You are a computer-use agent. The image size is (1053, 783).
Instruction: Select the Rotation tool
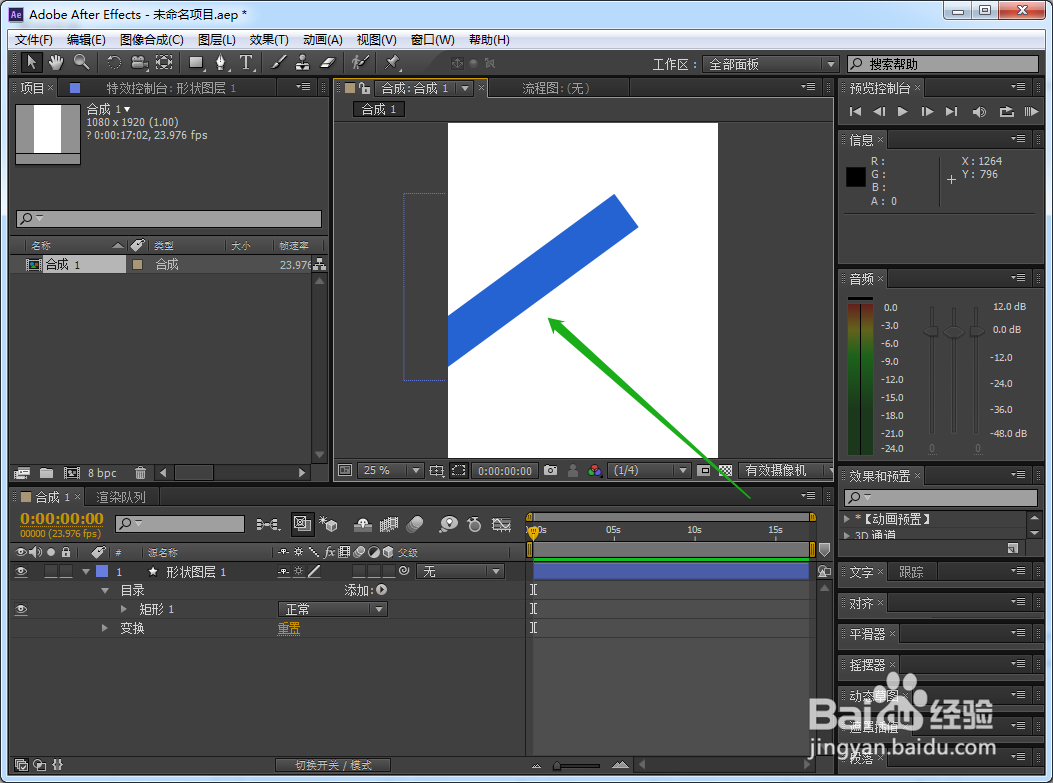pyautogui.click(x=114, y=62)
